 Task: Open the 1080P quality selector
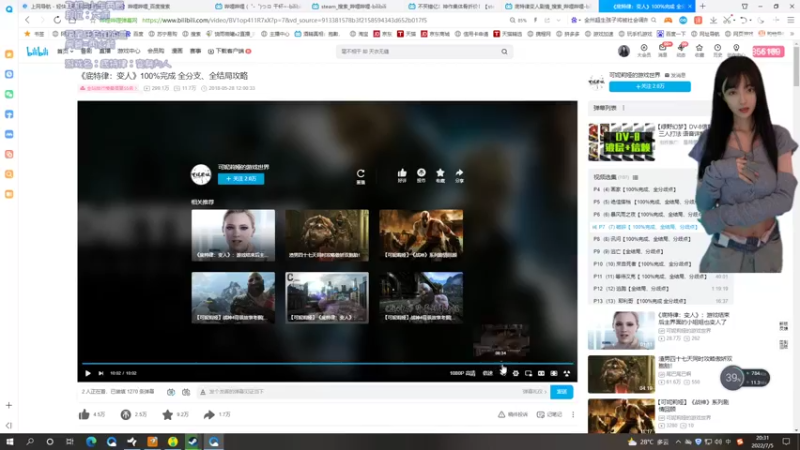tap(462, 373)
